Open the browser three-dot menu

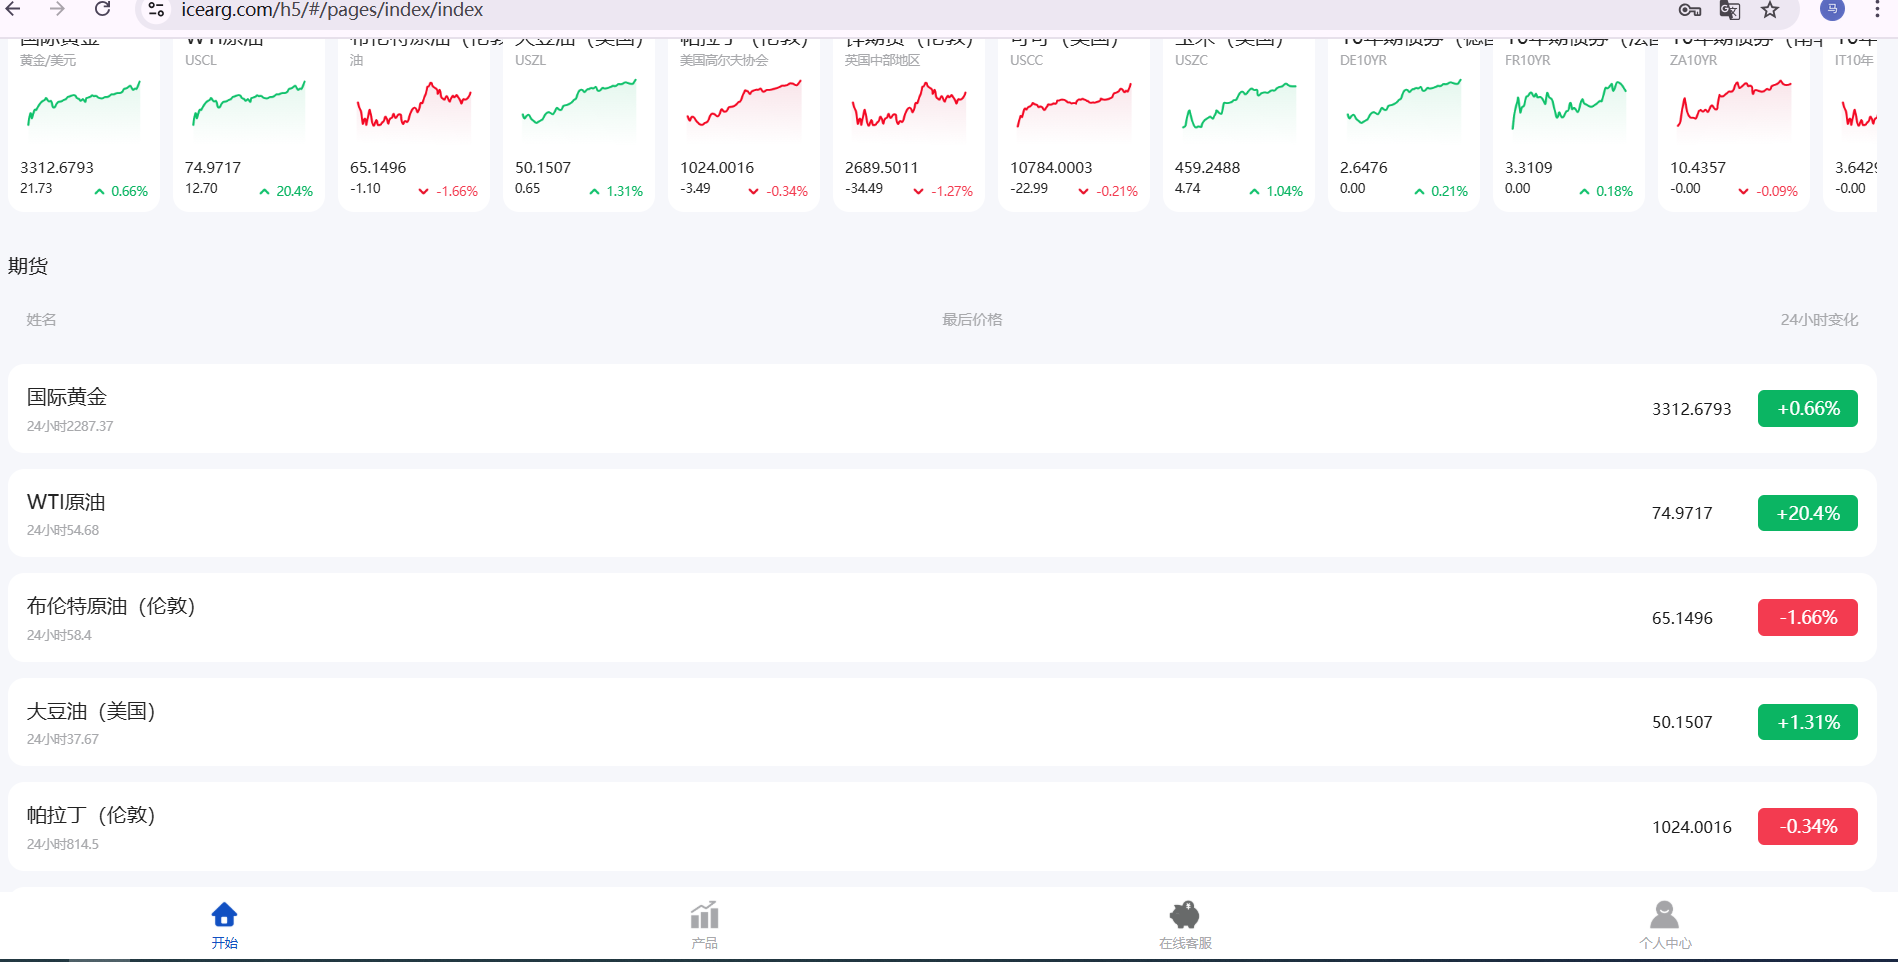tap(1877, 10)
